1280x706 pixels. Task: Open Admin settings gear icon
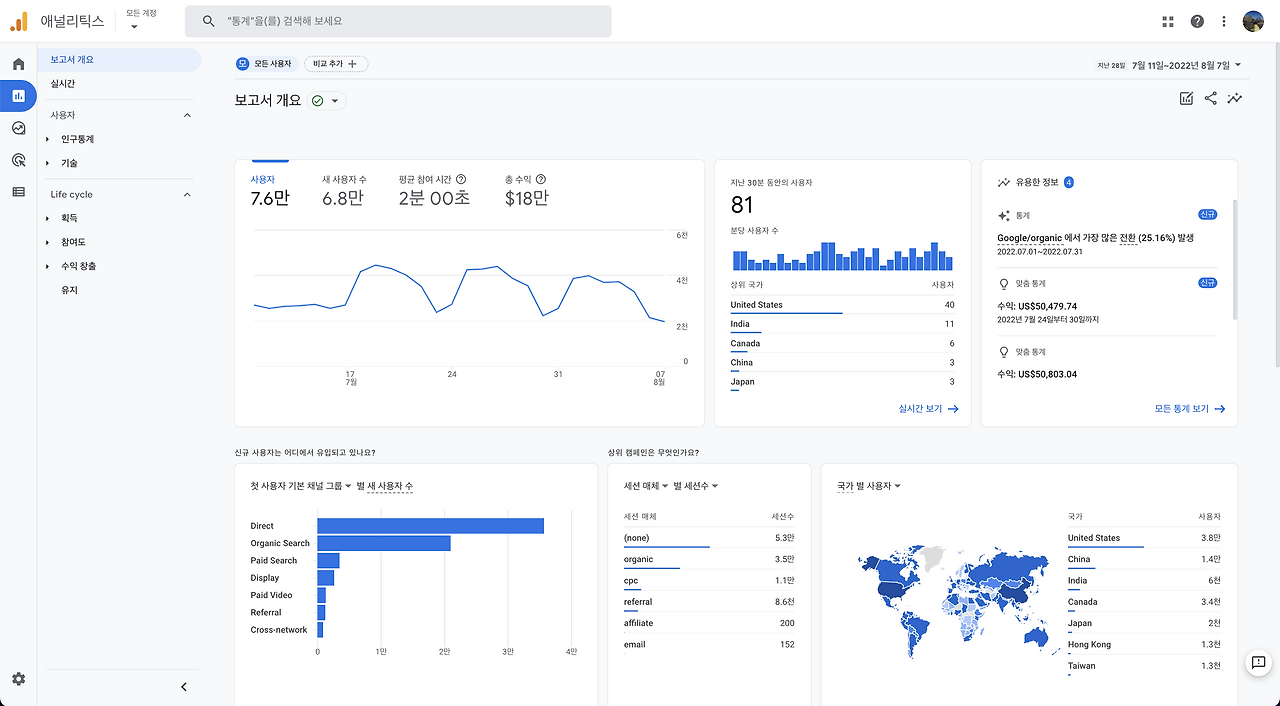pos(18,679)
